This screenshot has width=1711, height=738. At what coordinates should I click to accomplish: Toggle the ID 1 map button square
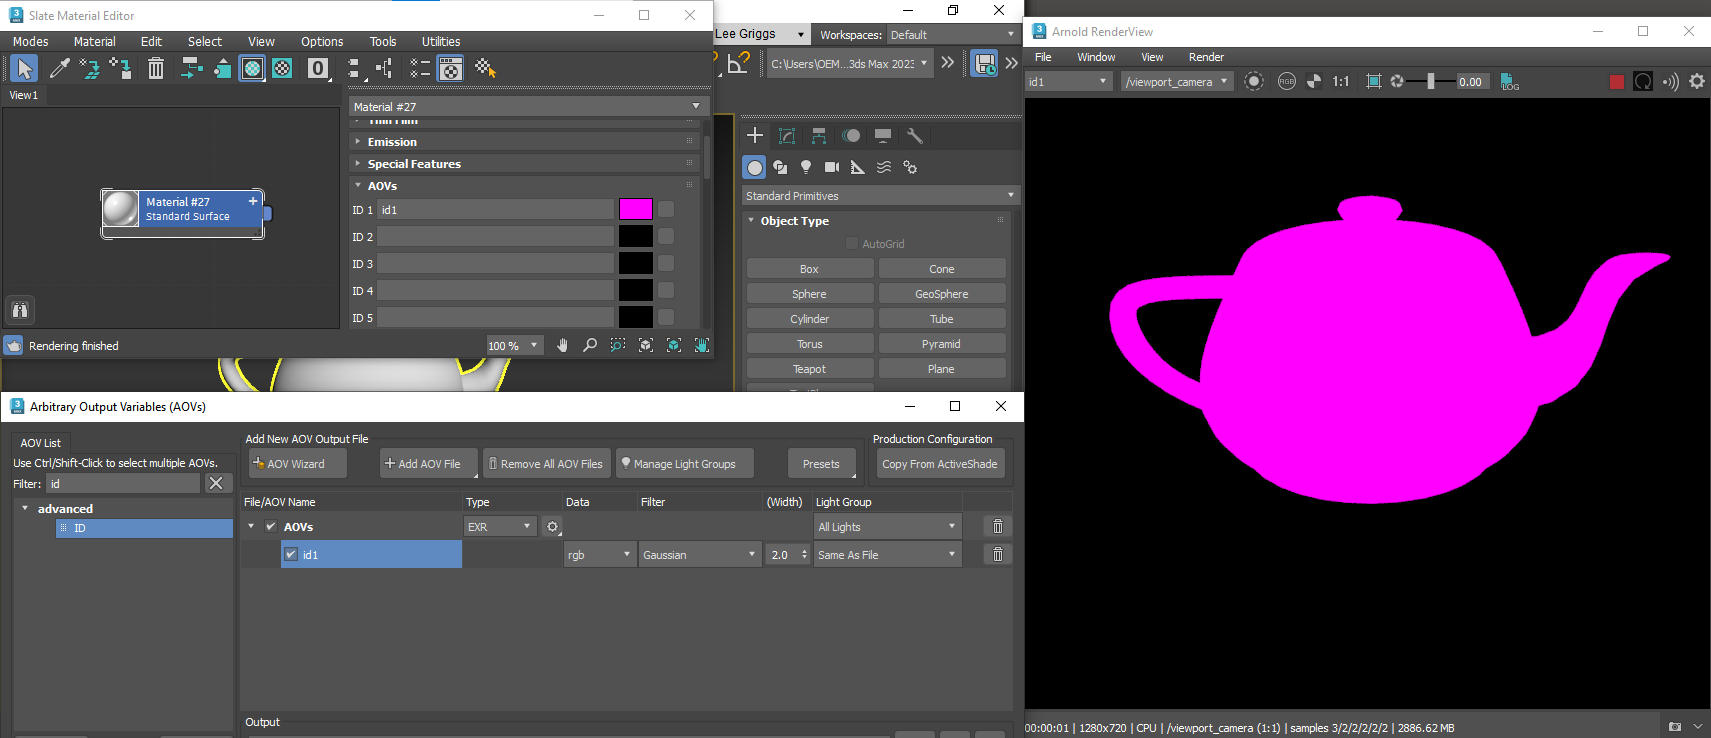pyautogui.click(x=666, y=209)
